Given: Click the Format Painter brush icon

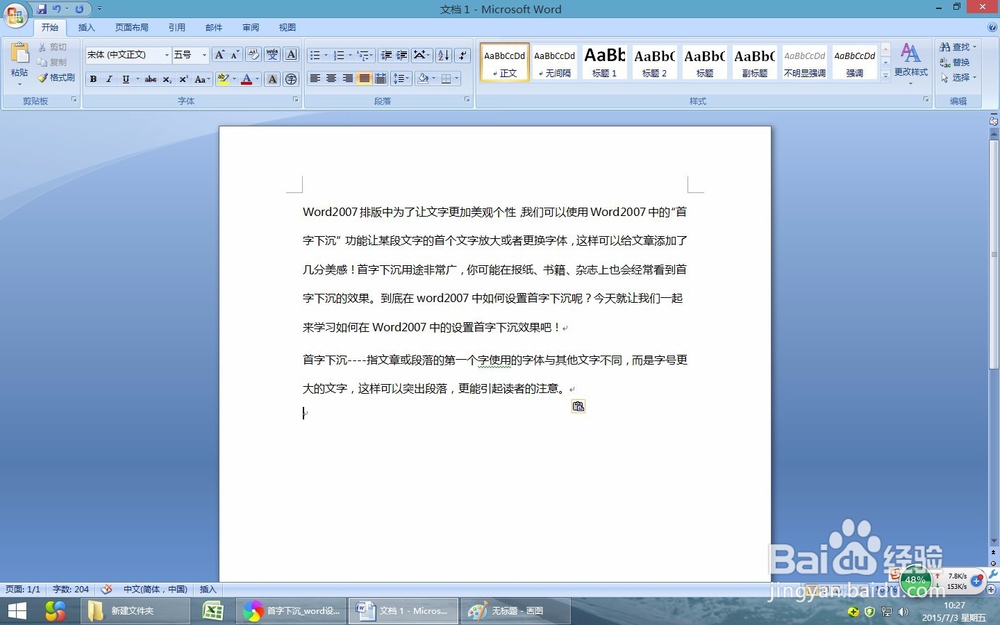Looking at the screenshot, I should click(x=43, y=78).
